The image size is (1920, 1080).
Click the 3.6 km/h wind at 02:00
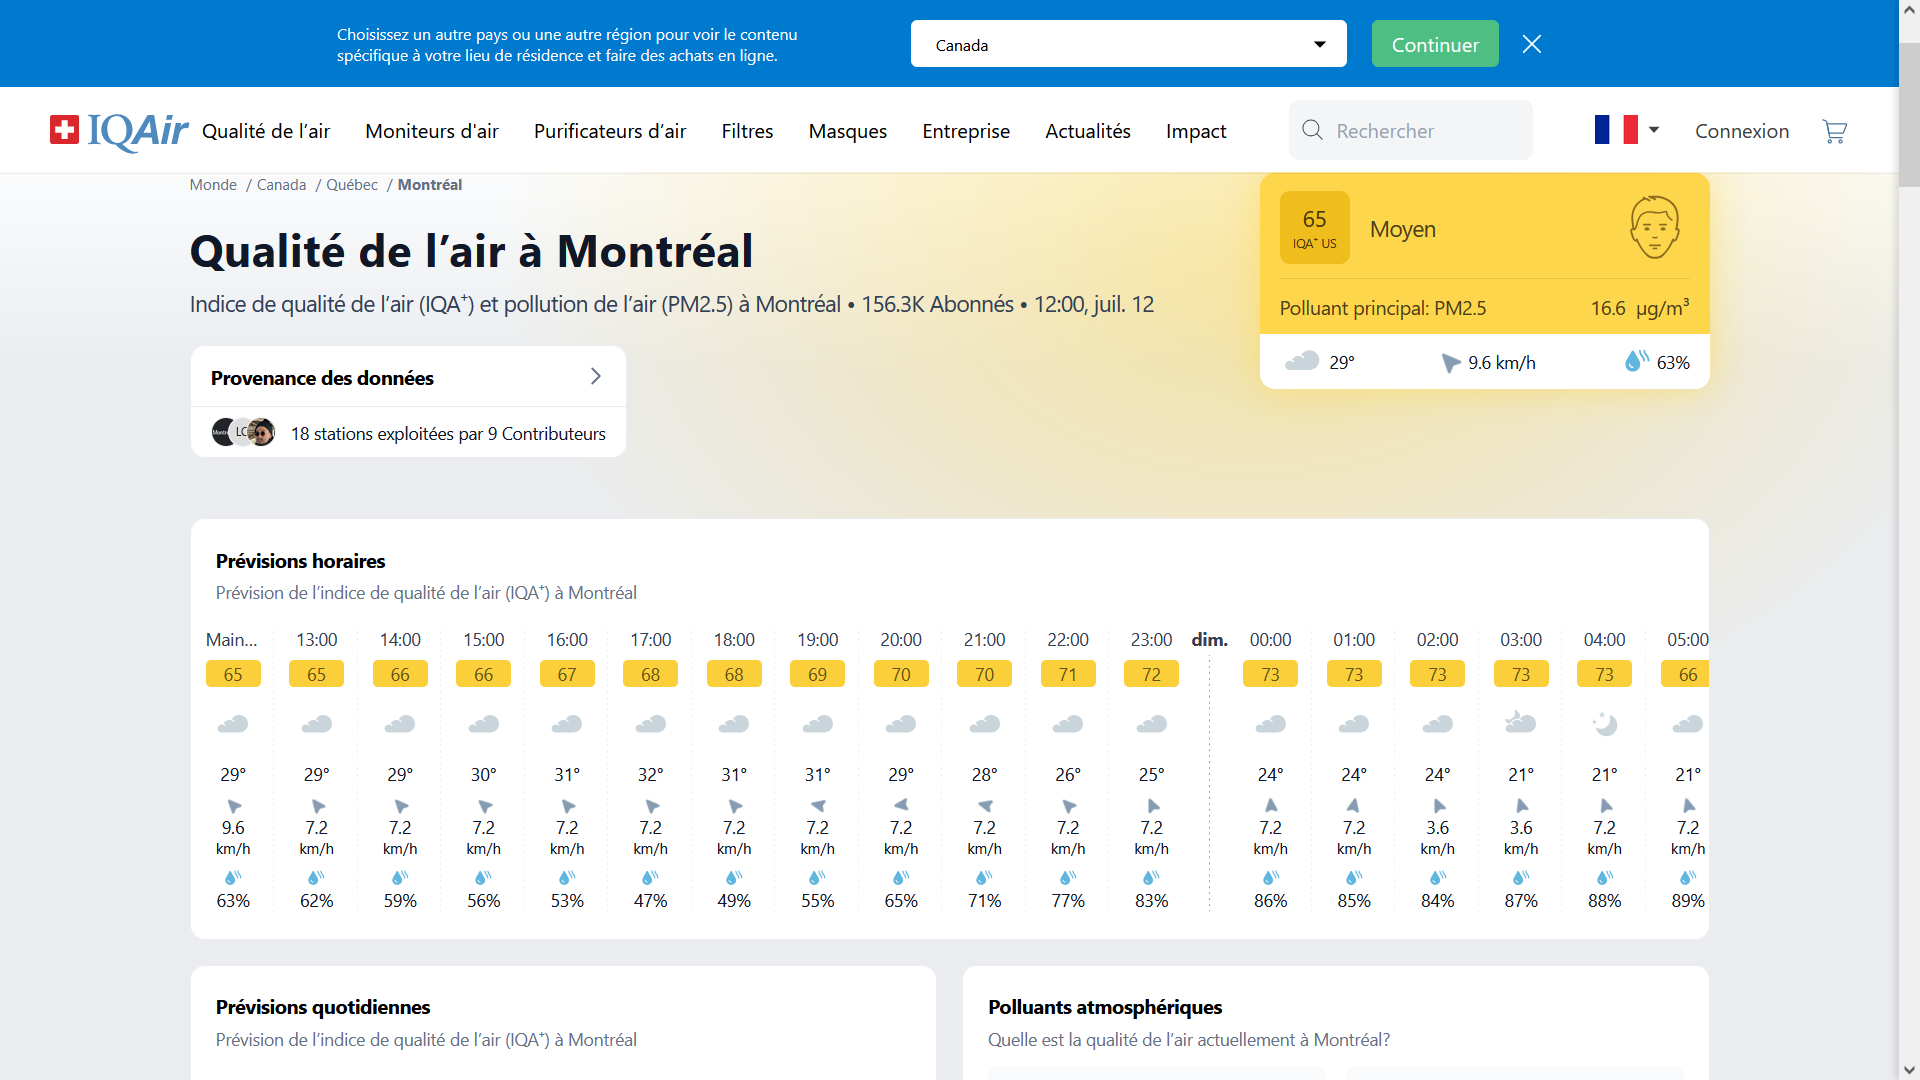(1437, 838)
